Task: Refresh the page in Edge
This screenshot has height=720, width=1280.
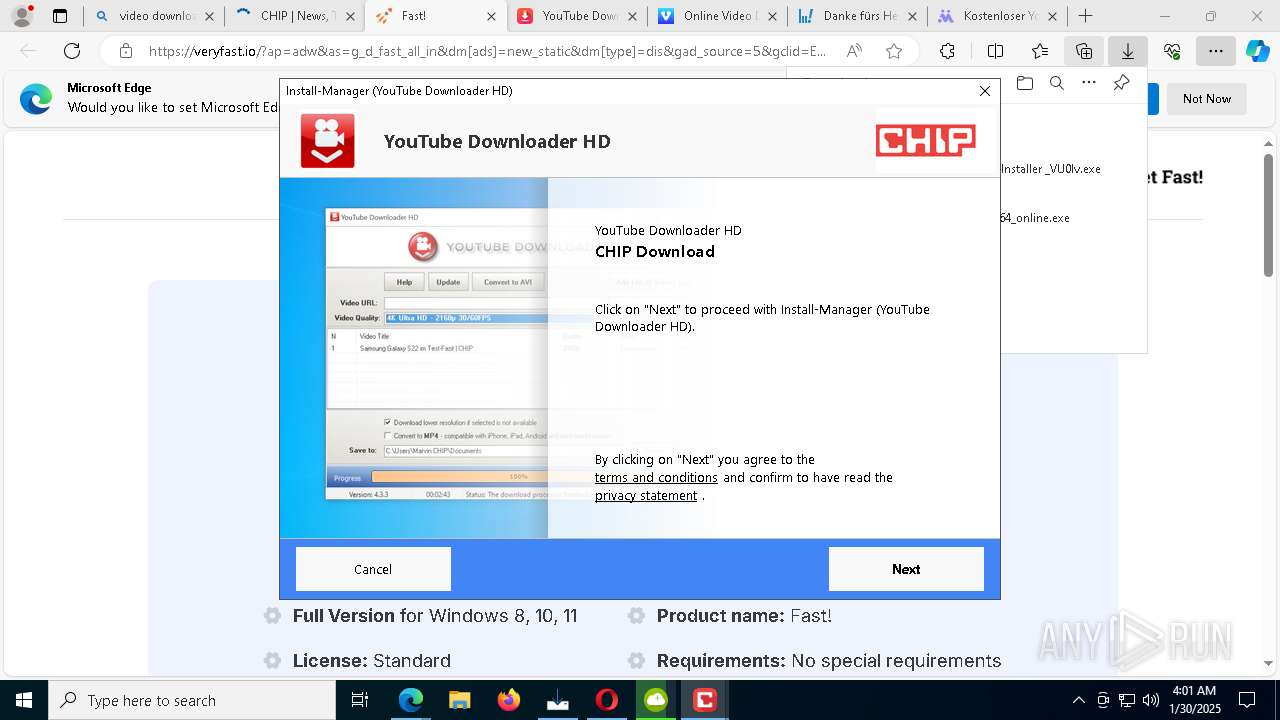Action: (72, 51)
